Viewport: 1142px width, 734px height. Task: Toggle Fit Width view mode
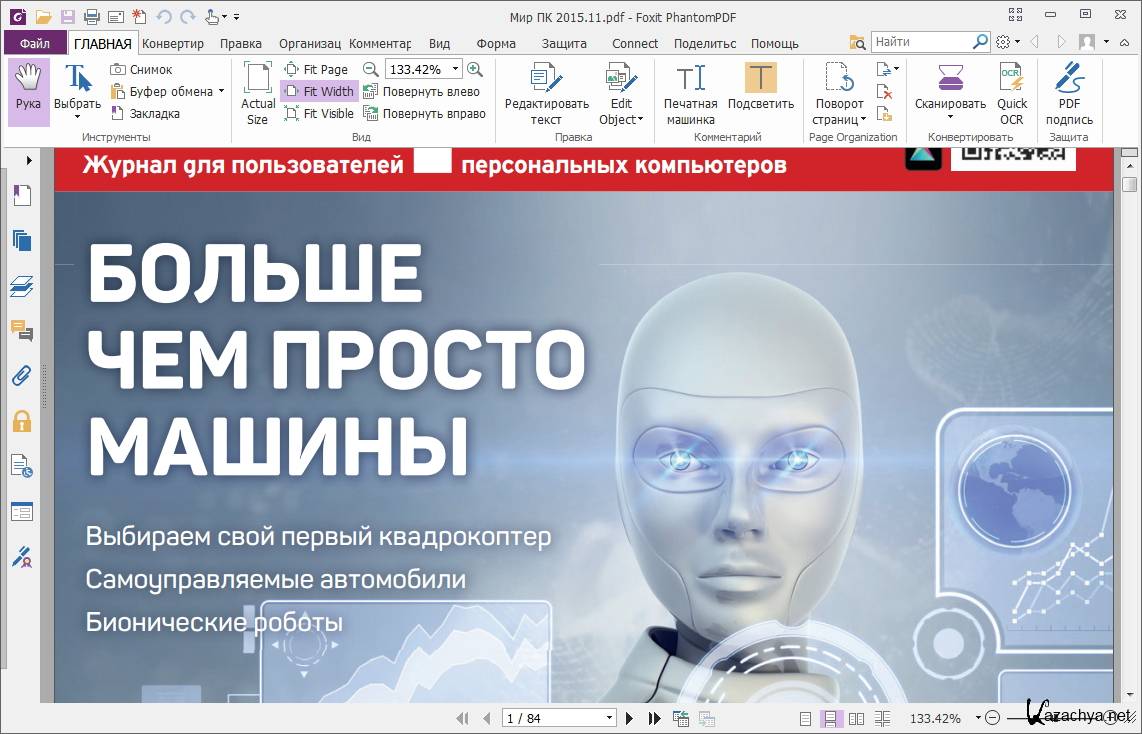tap(319, 91)
